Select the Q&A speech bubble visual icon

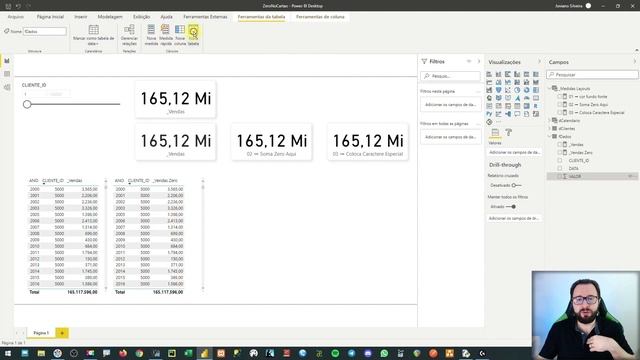click(x=517, y=114)
